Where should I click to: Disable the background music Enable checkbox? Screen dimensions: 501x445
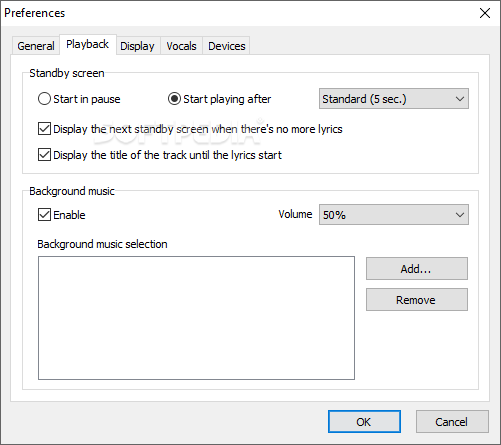point(45,215)
